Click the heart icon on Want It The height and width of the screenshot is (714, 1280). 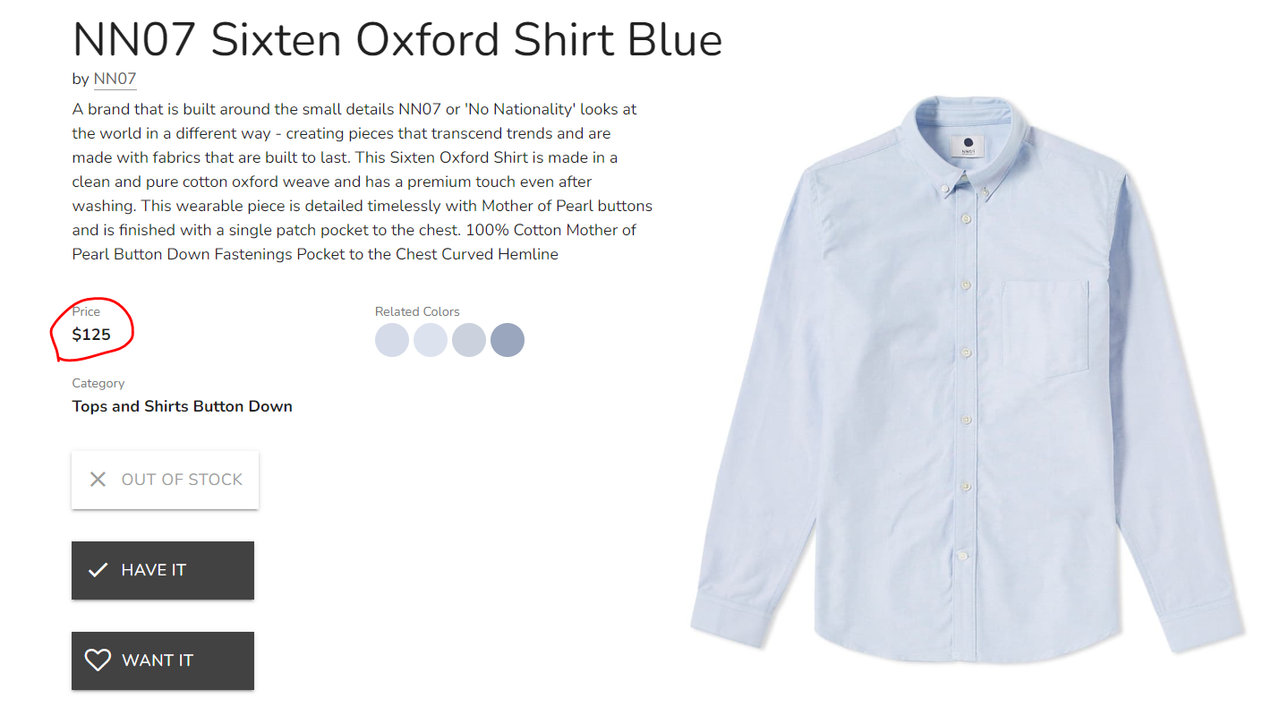point(98,660)
